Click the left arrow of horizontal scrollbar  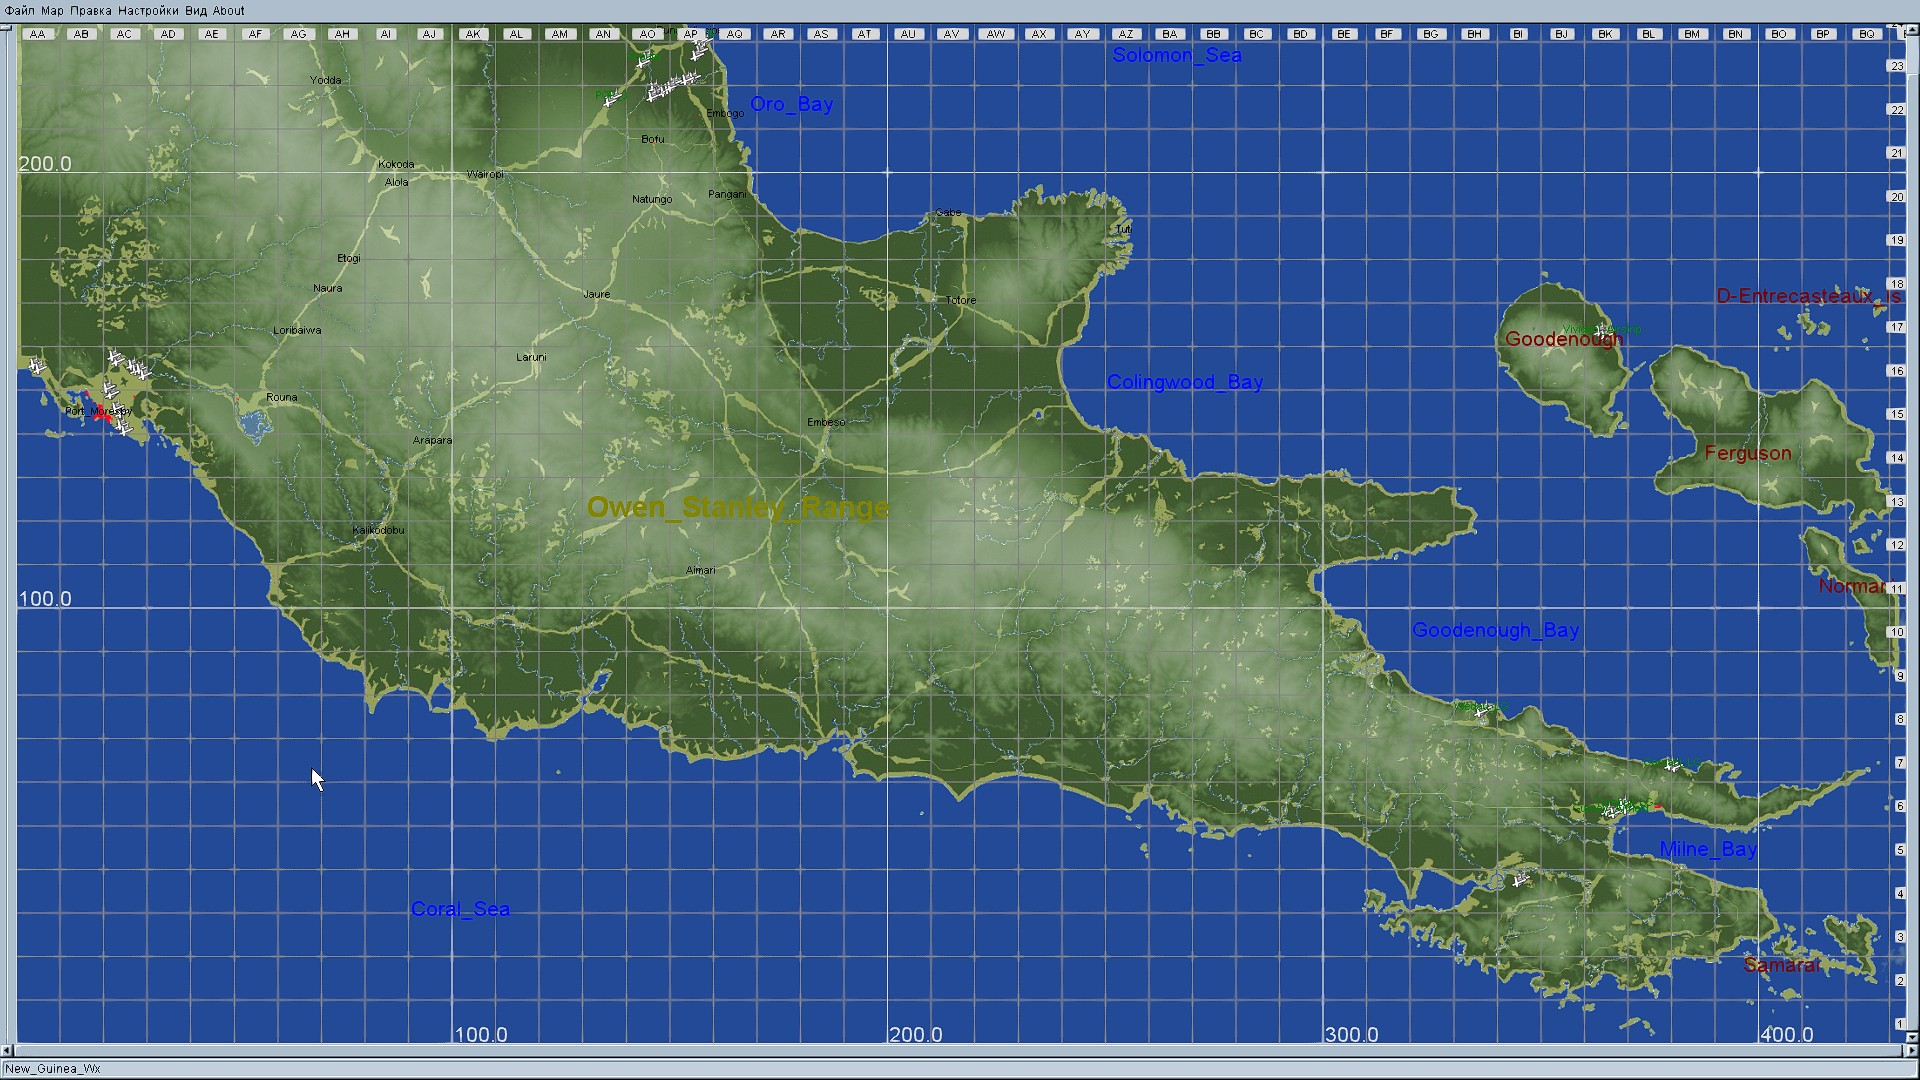click(6, 1051)
